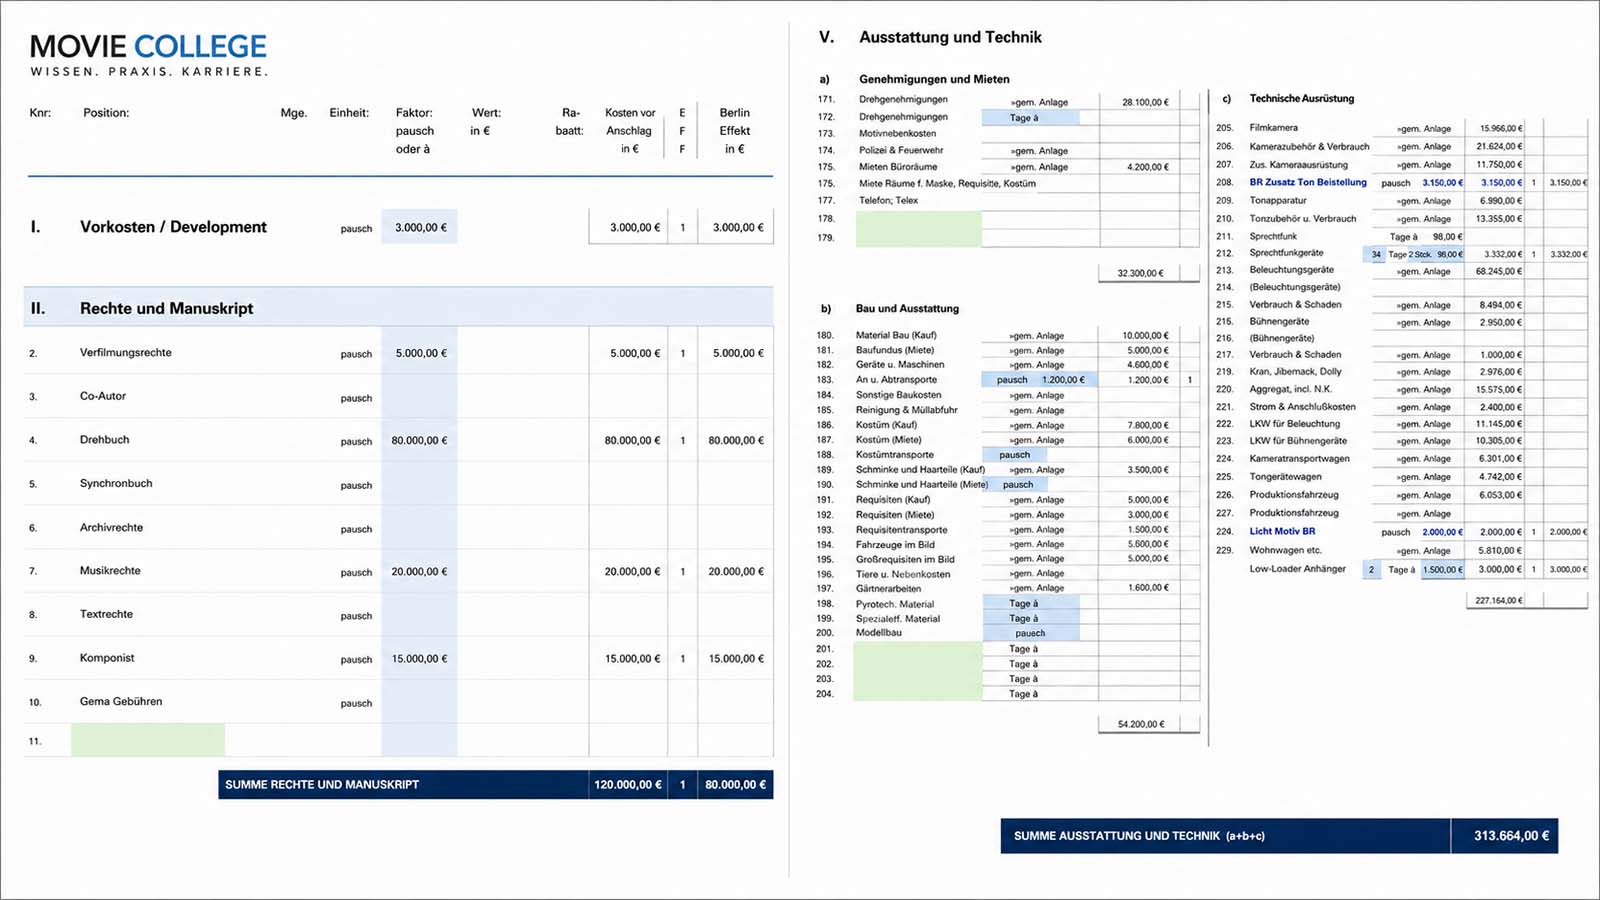The height and width of the screenshot is (900, 1600).
Task: Select the 'Rechte und Manuskript' section heading
Action: (x=166, y=308)
